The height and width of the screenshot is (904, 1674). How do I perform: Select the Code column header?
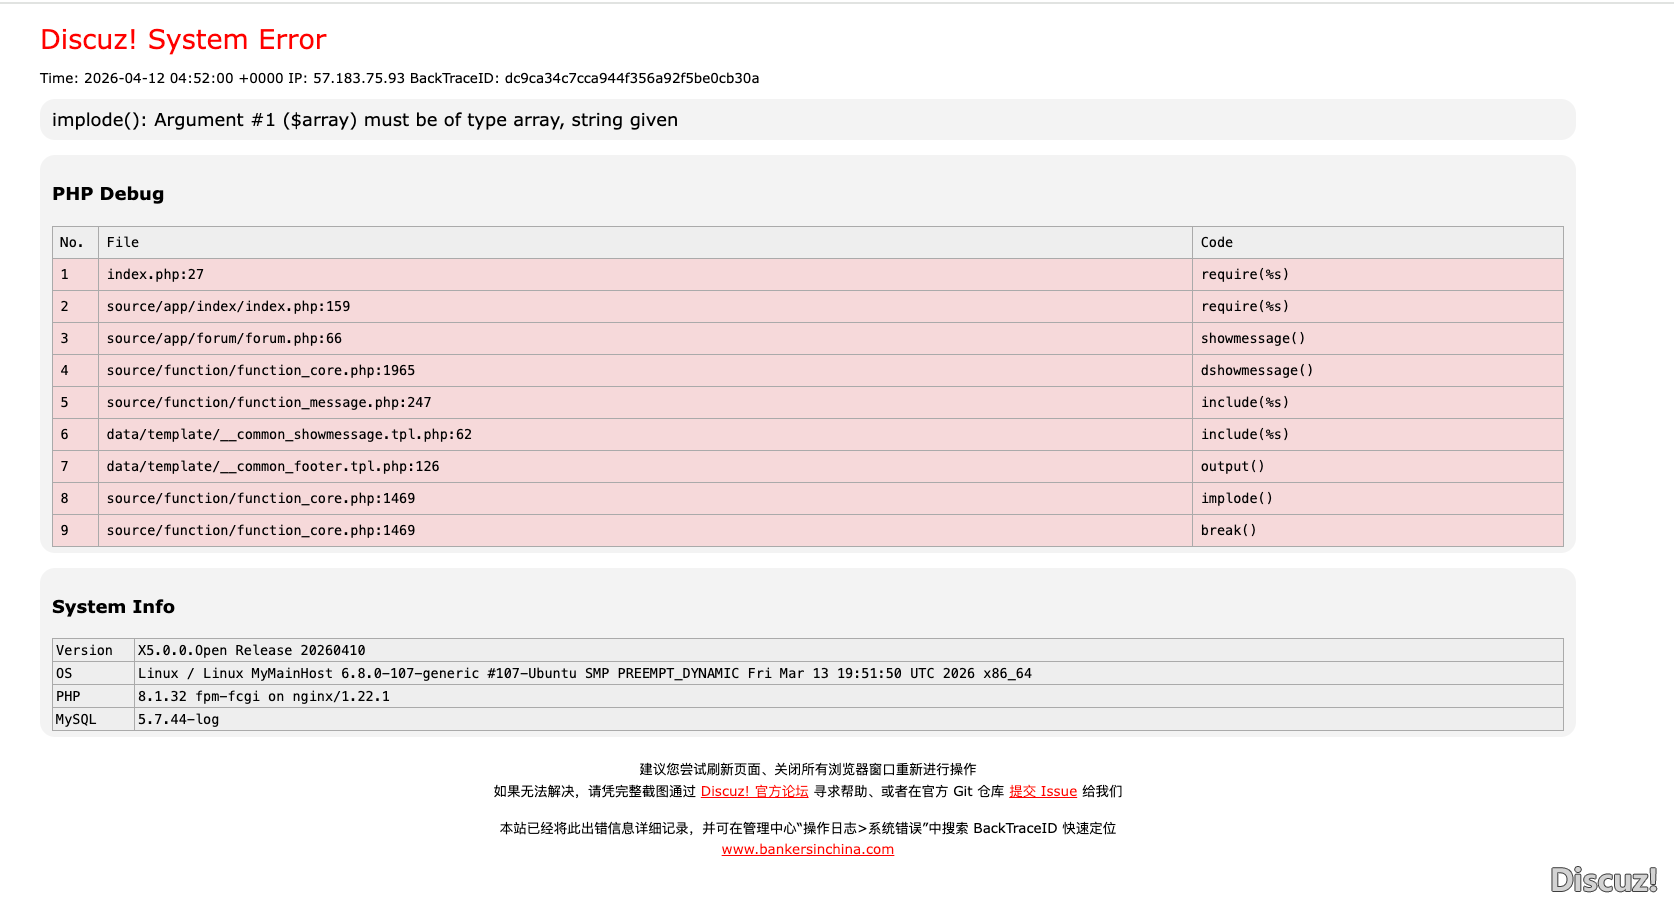pos(1216,242)
